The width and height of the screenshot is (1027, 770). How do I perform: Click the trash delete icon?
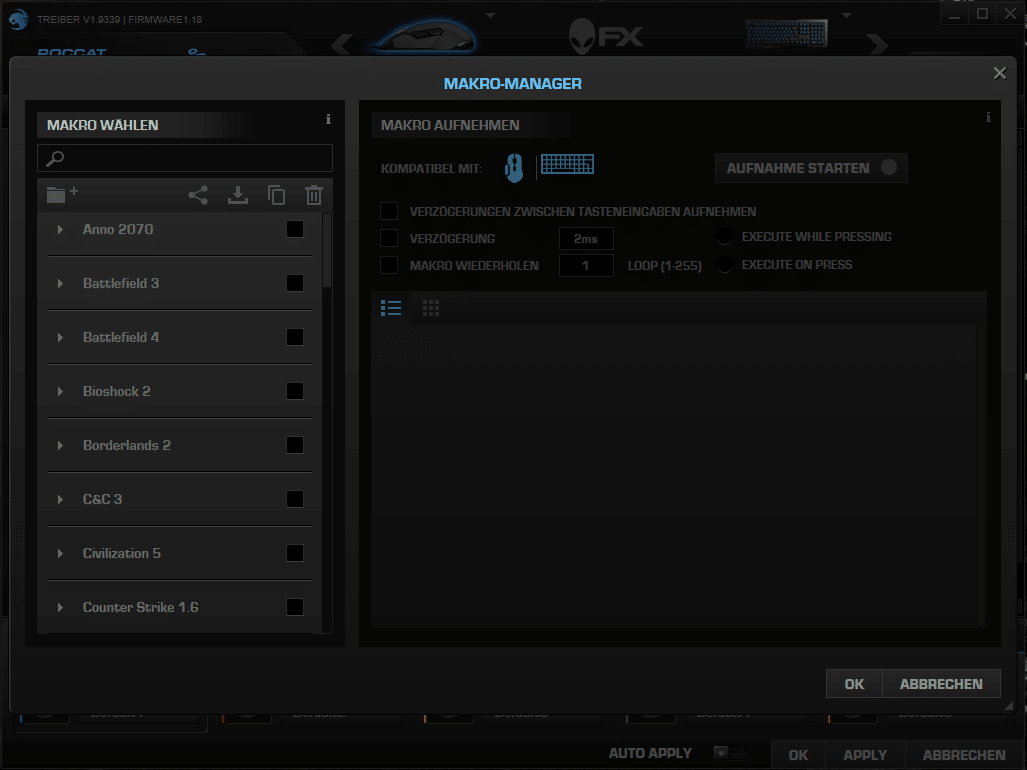tap(314, 196)
